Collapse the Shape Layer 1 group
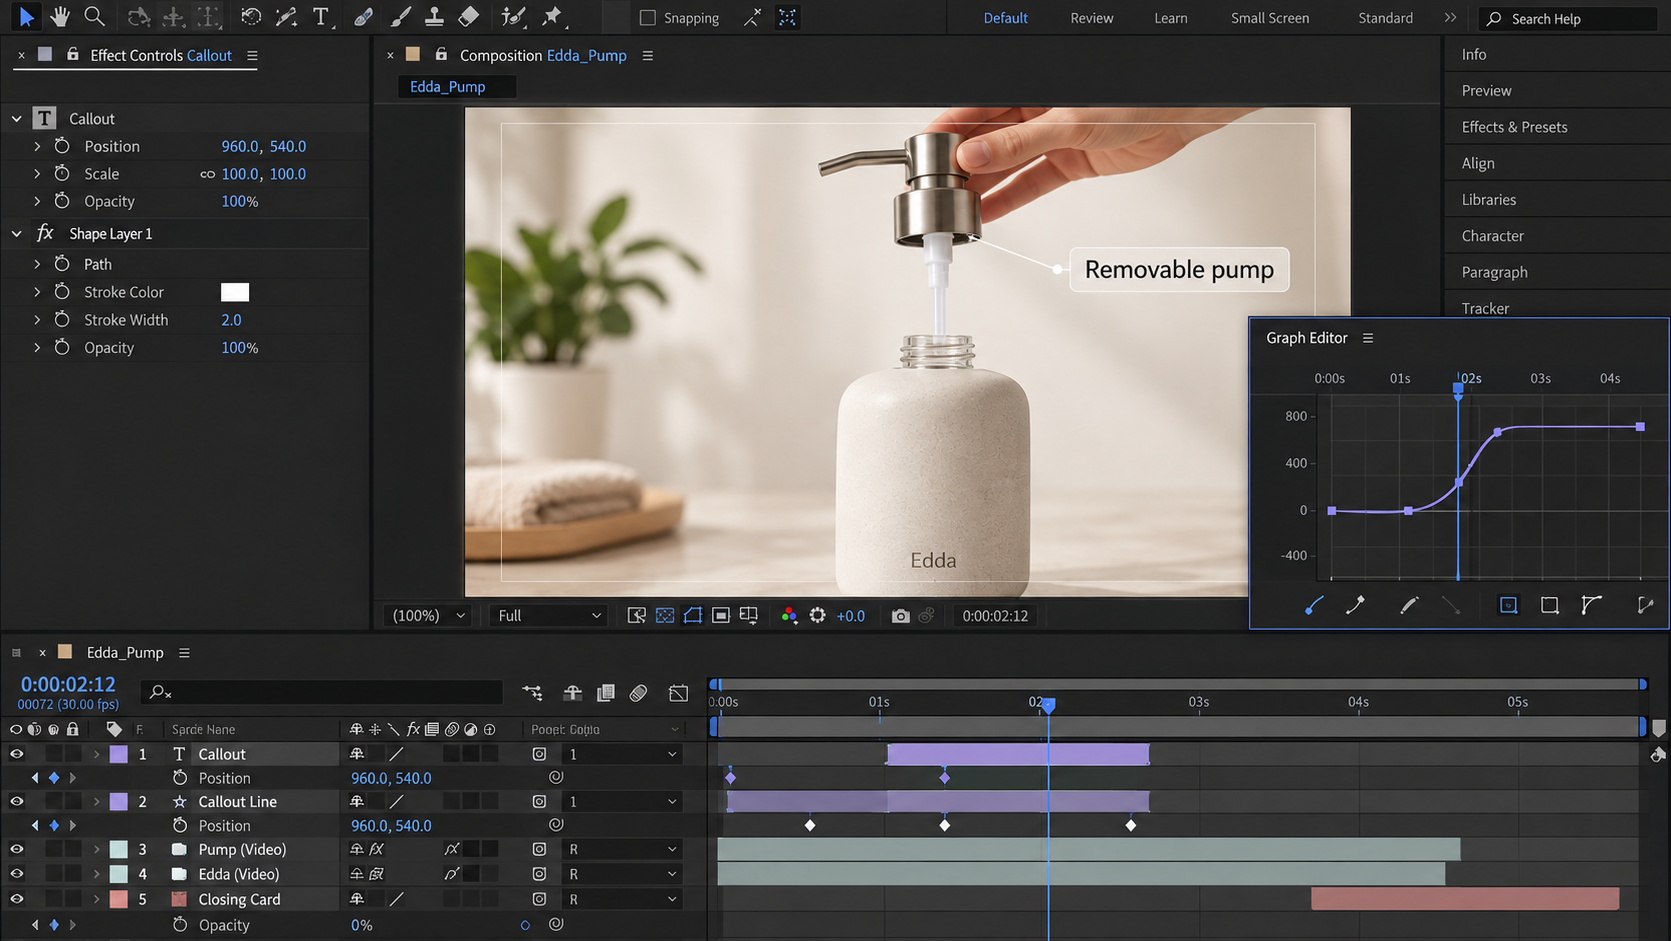The image size is (1671, 941). tap(17, 234)
